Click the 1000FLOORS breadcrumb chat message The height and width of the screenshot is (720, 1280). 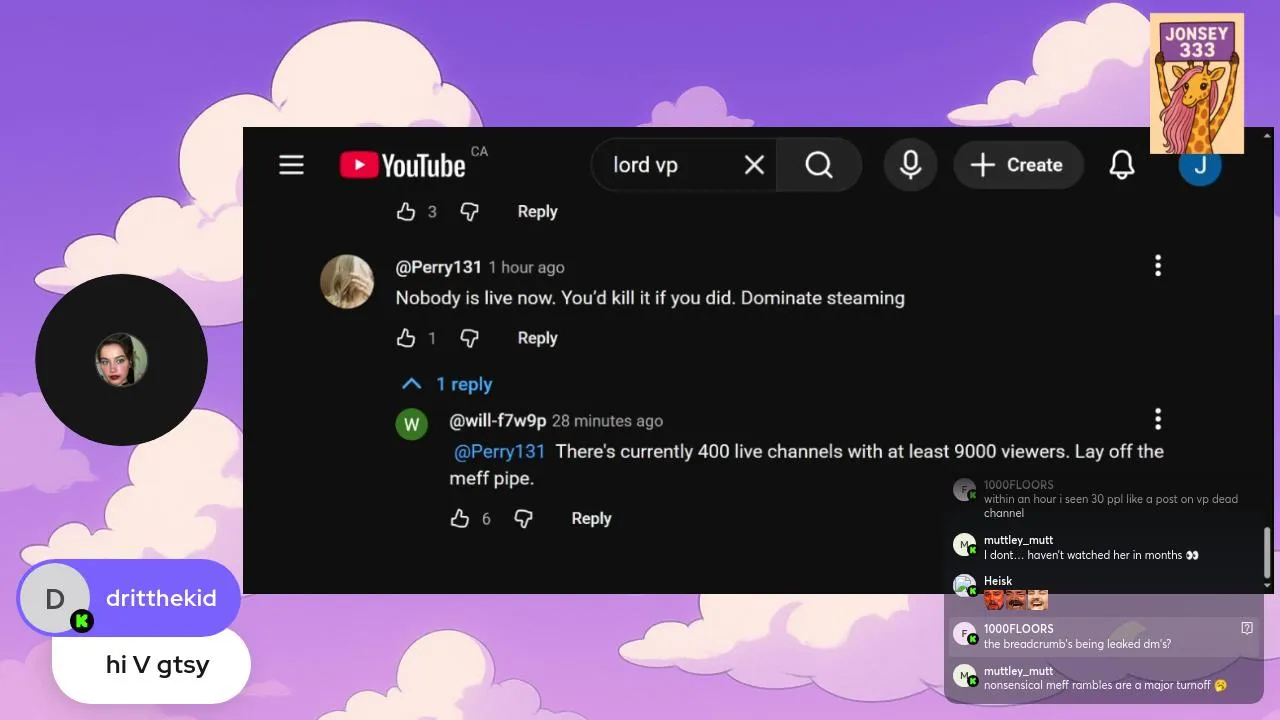1104,636
